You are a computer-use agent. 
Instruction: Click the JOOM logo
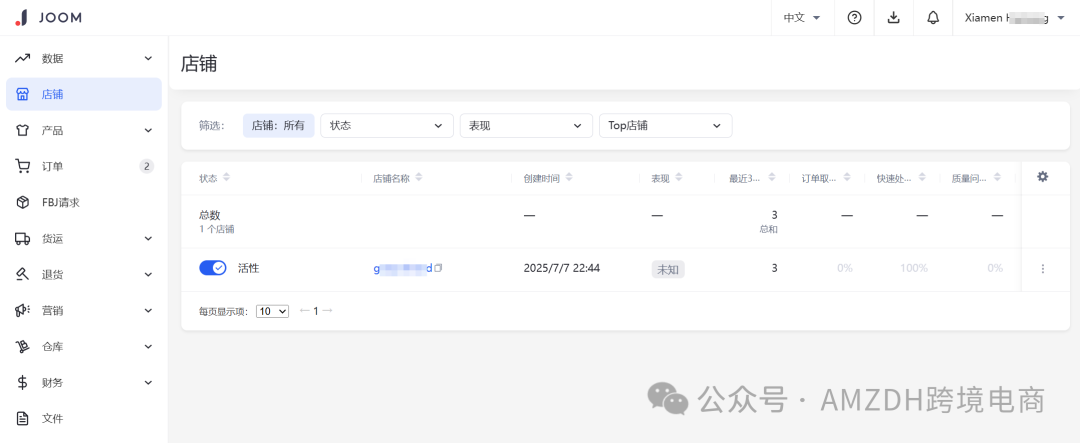(x=49, y=18)
